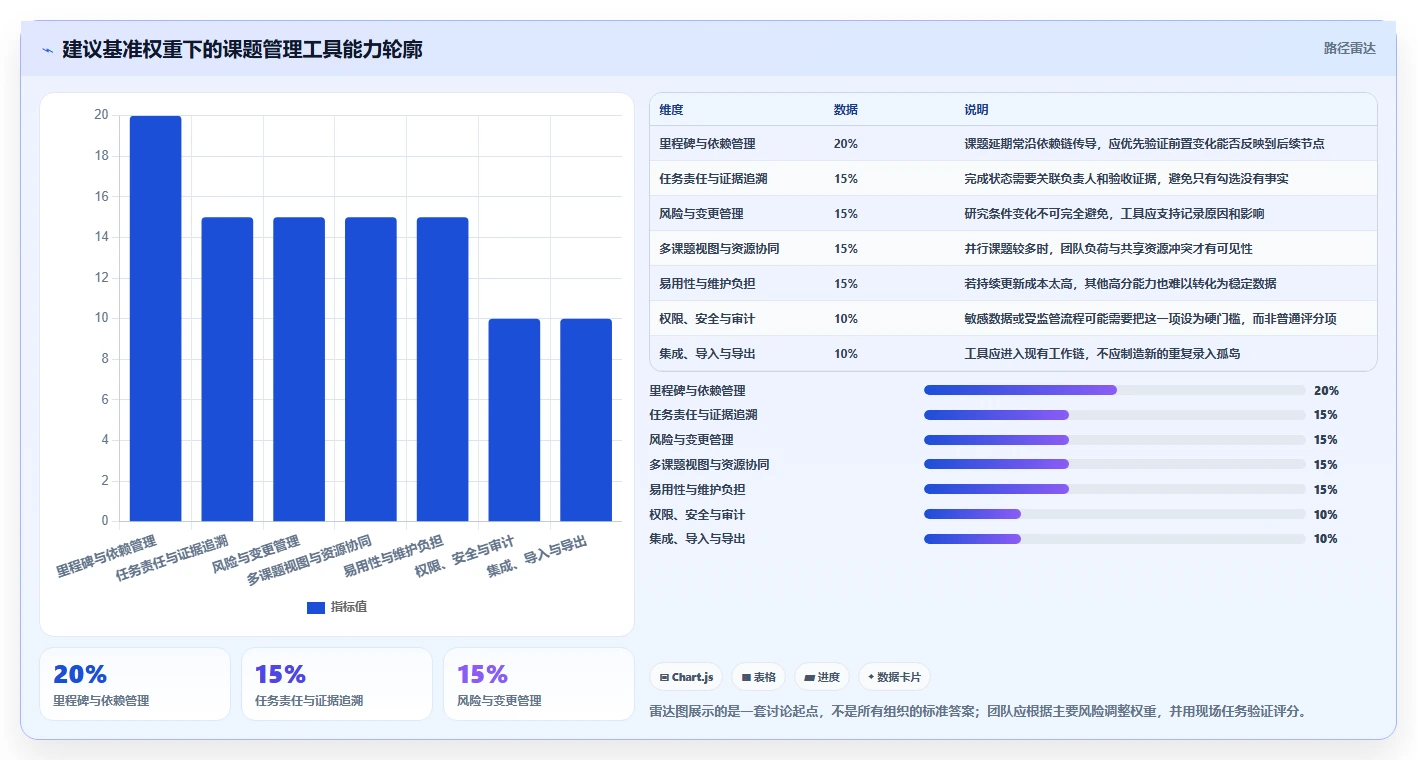
Task: Click the 集成、导入与导出 label in the progress list
Action: (x=697, y=539)
